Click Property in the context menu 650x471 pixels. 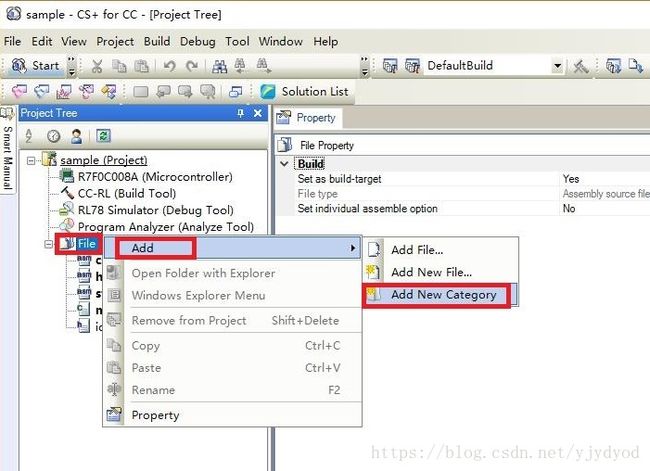232,415
